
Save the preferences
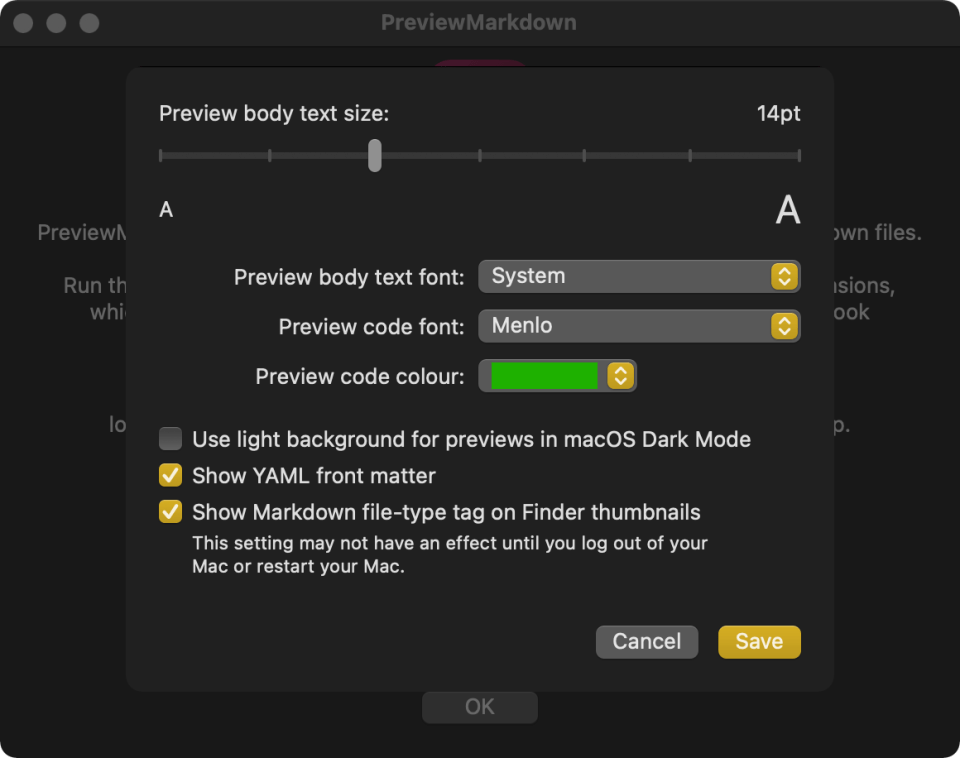point(759,642)
